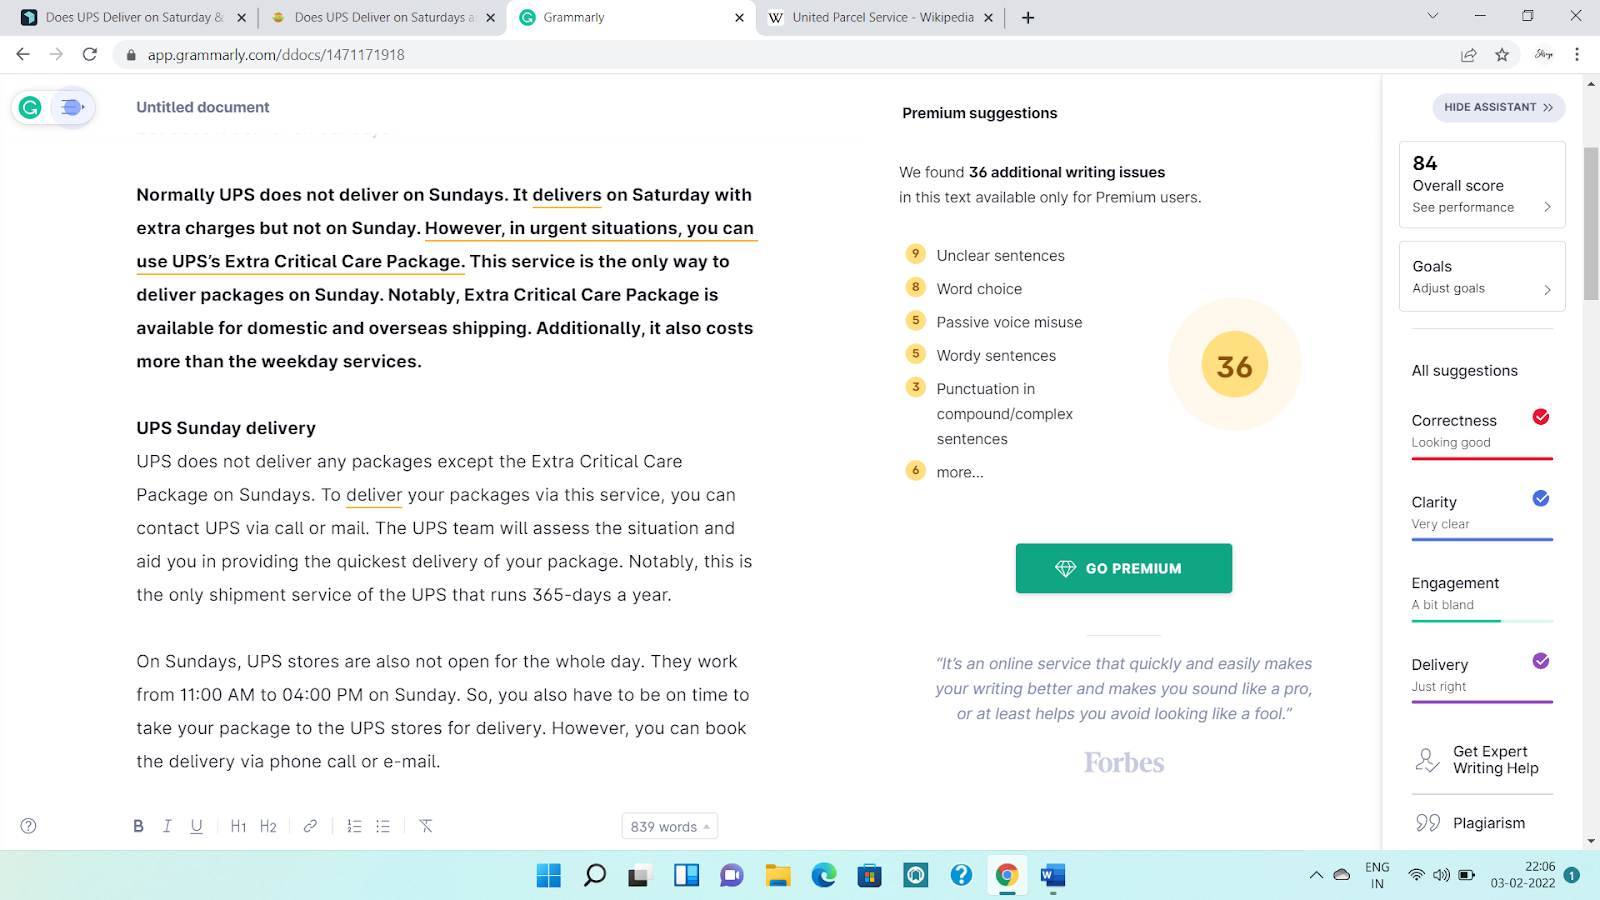Open the Chrome three-dot menu
Screen dimensions: 1600x900
[1577, 55]
